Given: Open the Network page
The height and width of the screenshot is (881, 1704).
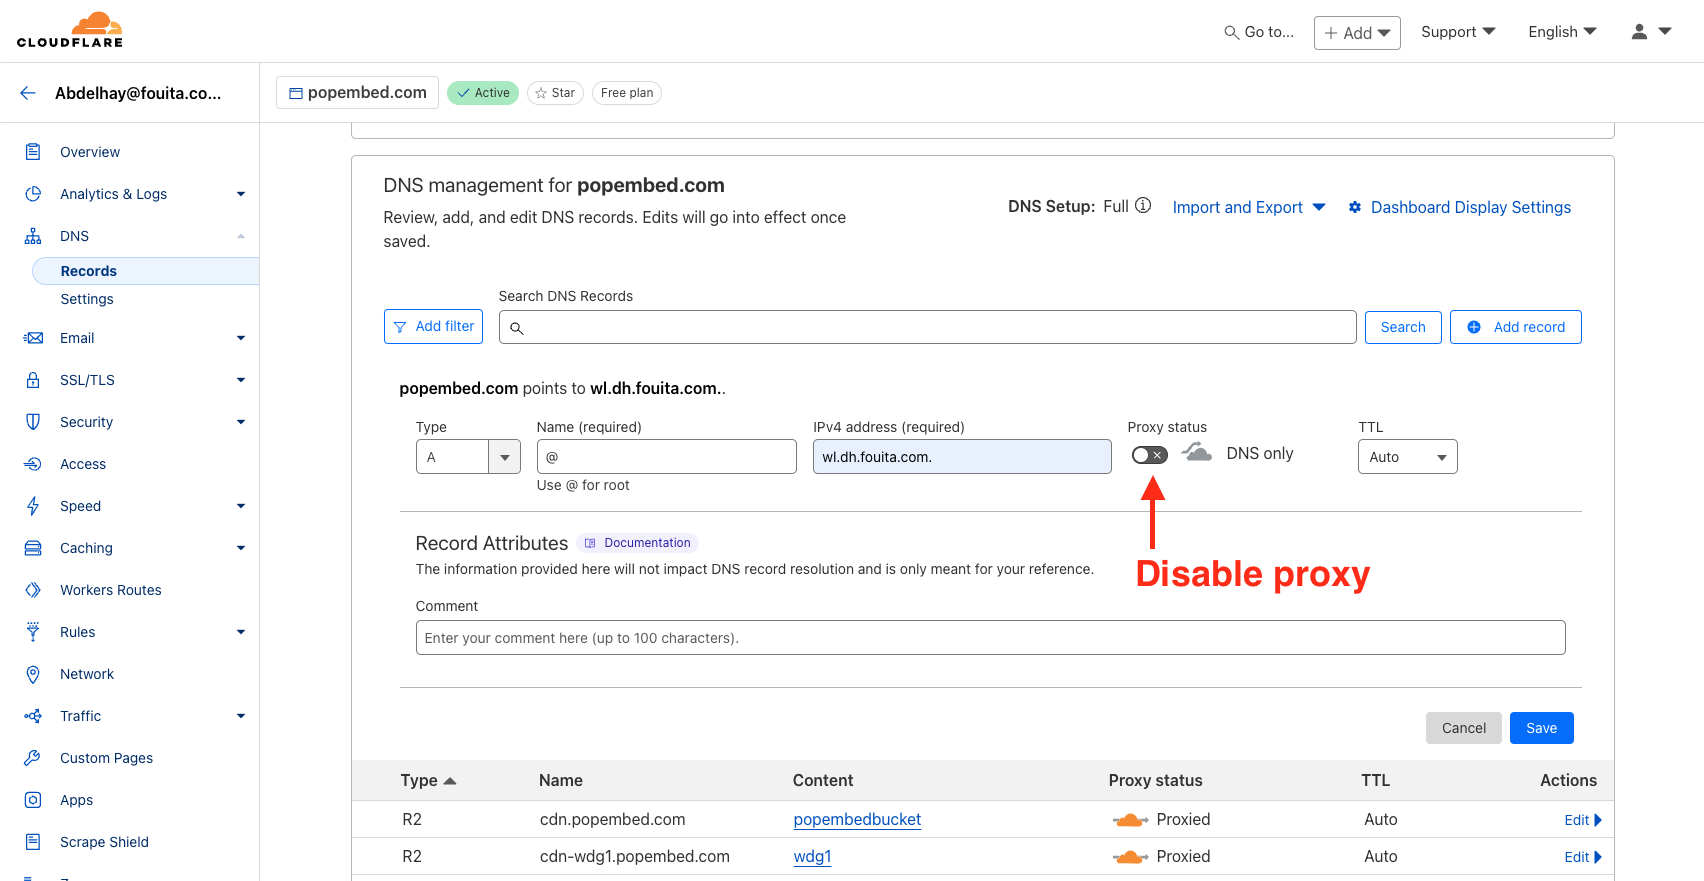Looking at the screenshot, I should (x=87, y=674).
